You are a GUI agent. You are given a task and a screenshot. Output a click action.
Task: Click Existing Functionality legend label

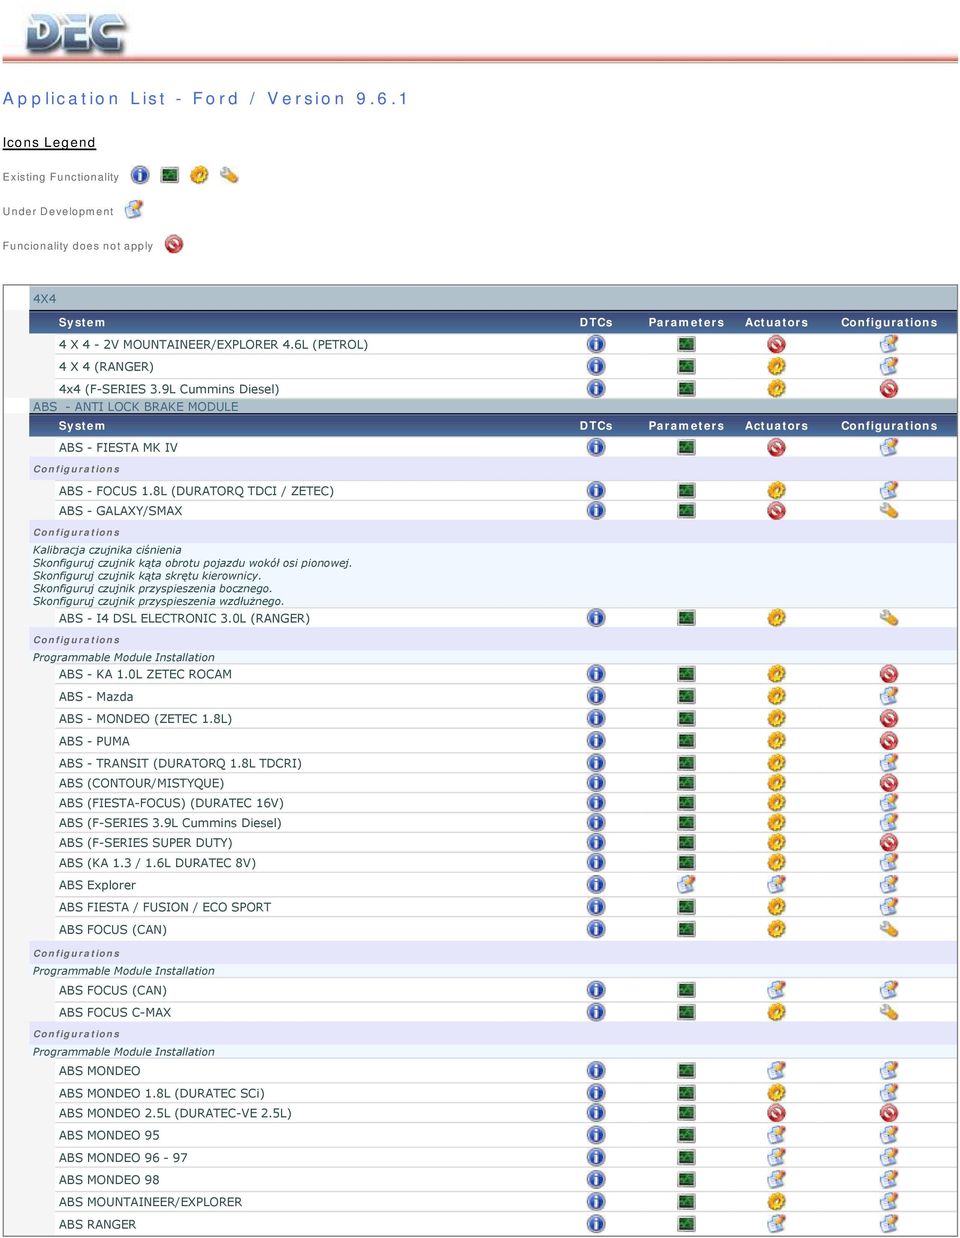click(61, 177)
